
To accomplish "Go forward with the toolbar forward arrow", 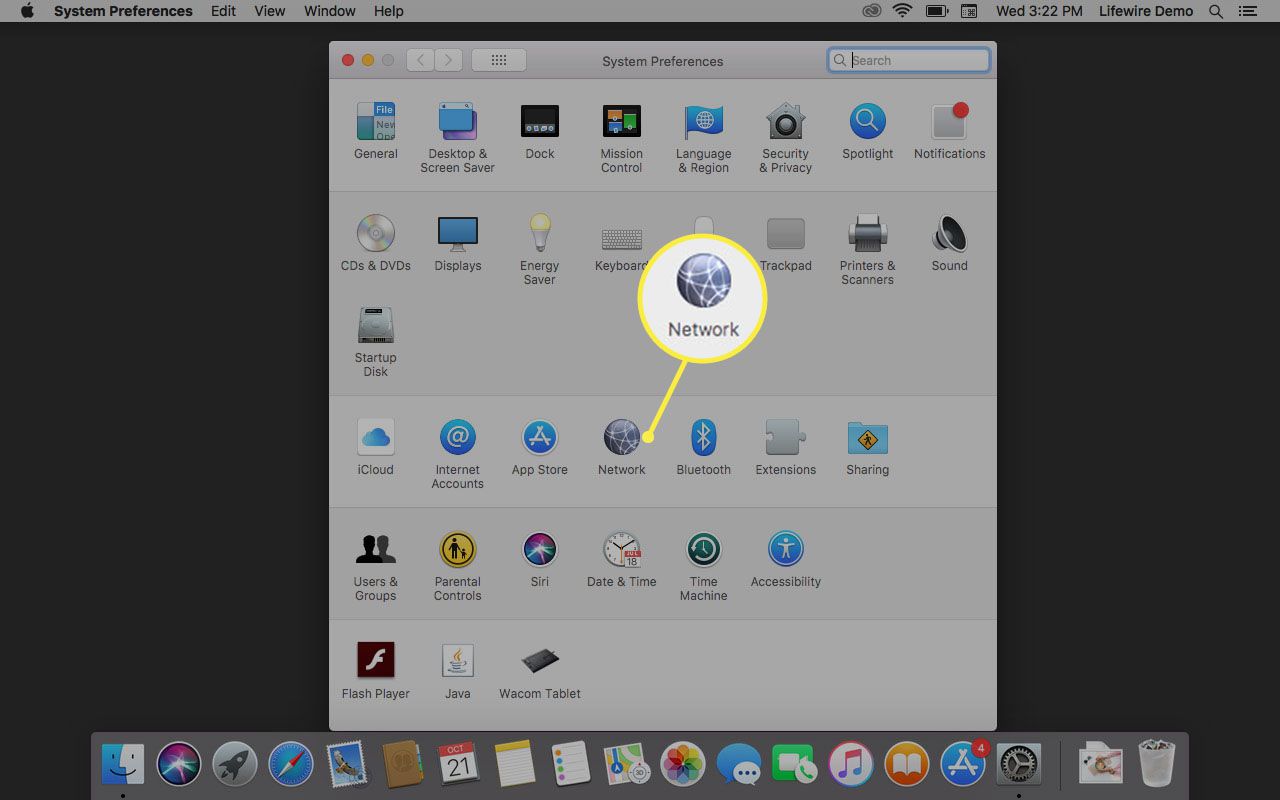I will 449,60.
